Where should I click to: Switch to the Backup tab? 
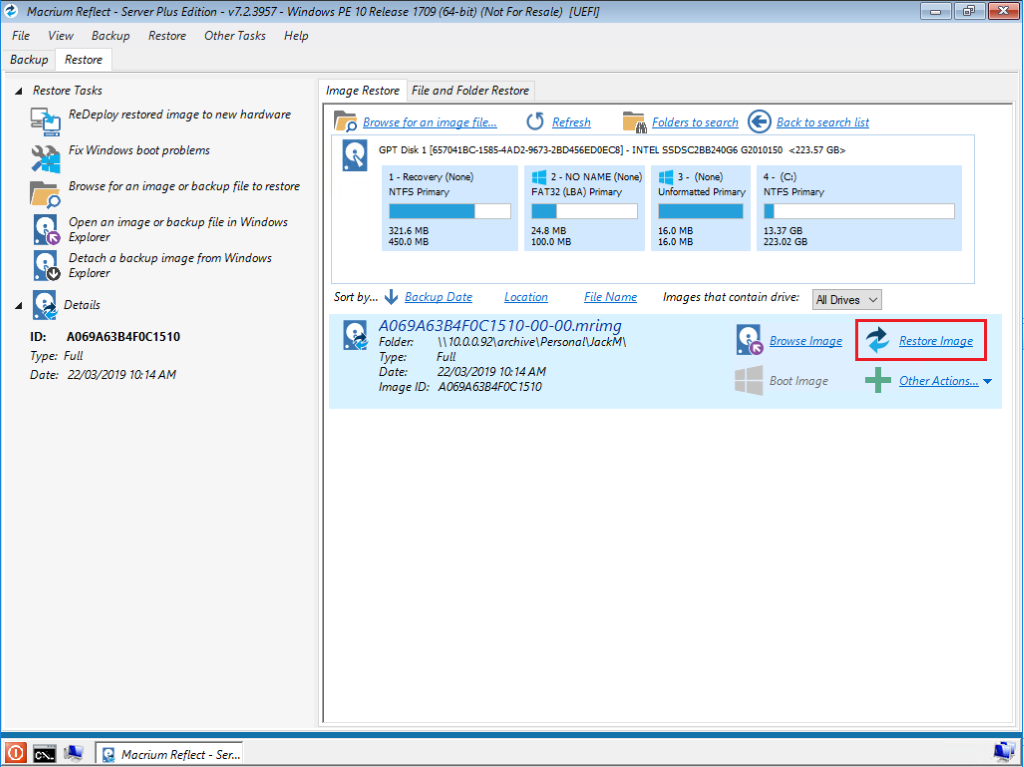coord(29,60)
